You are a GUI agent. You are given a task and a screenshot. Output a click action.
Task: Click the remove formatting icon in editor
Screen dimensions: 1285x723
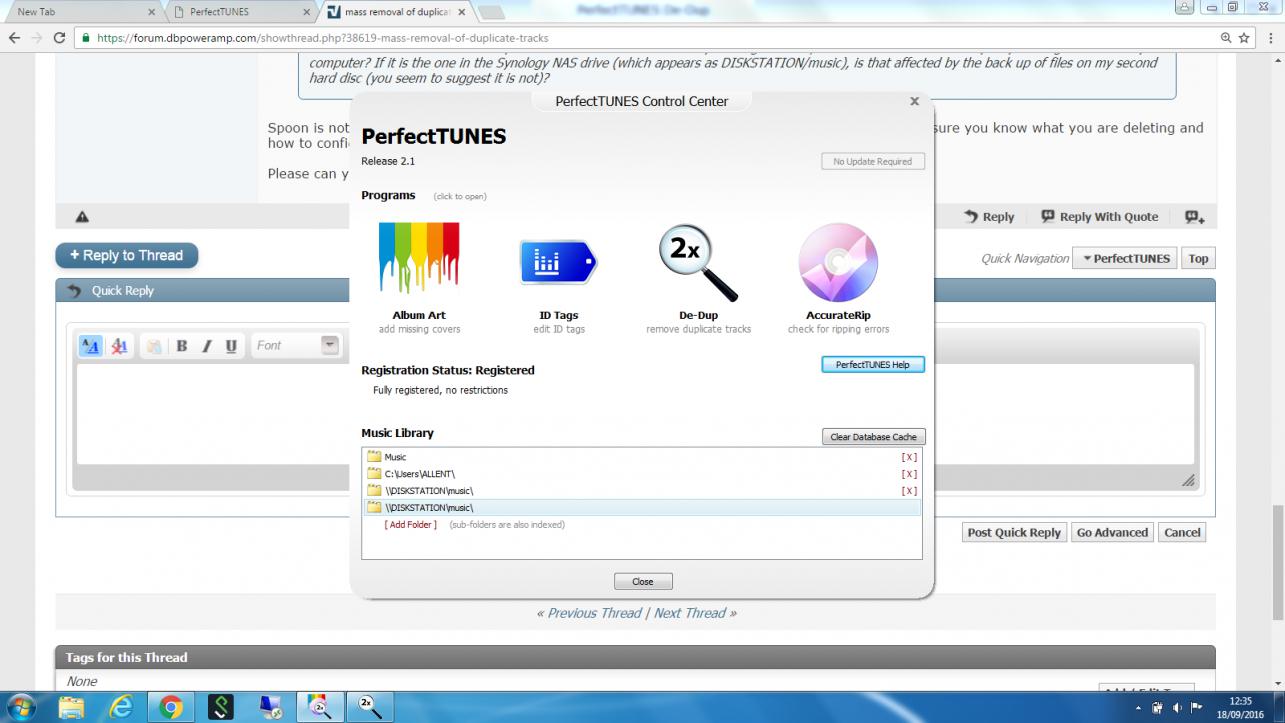tap(119, 346)
